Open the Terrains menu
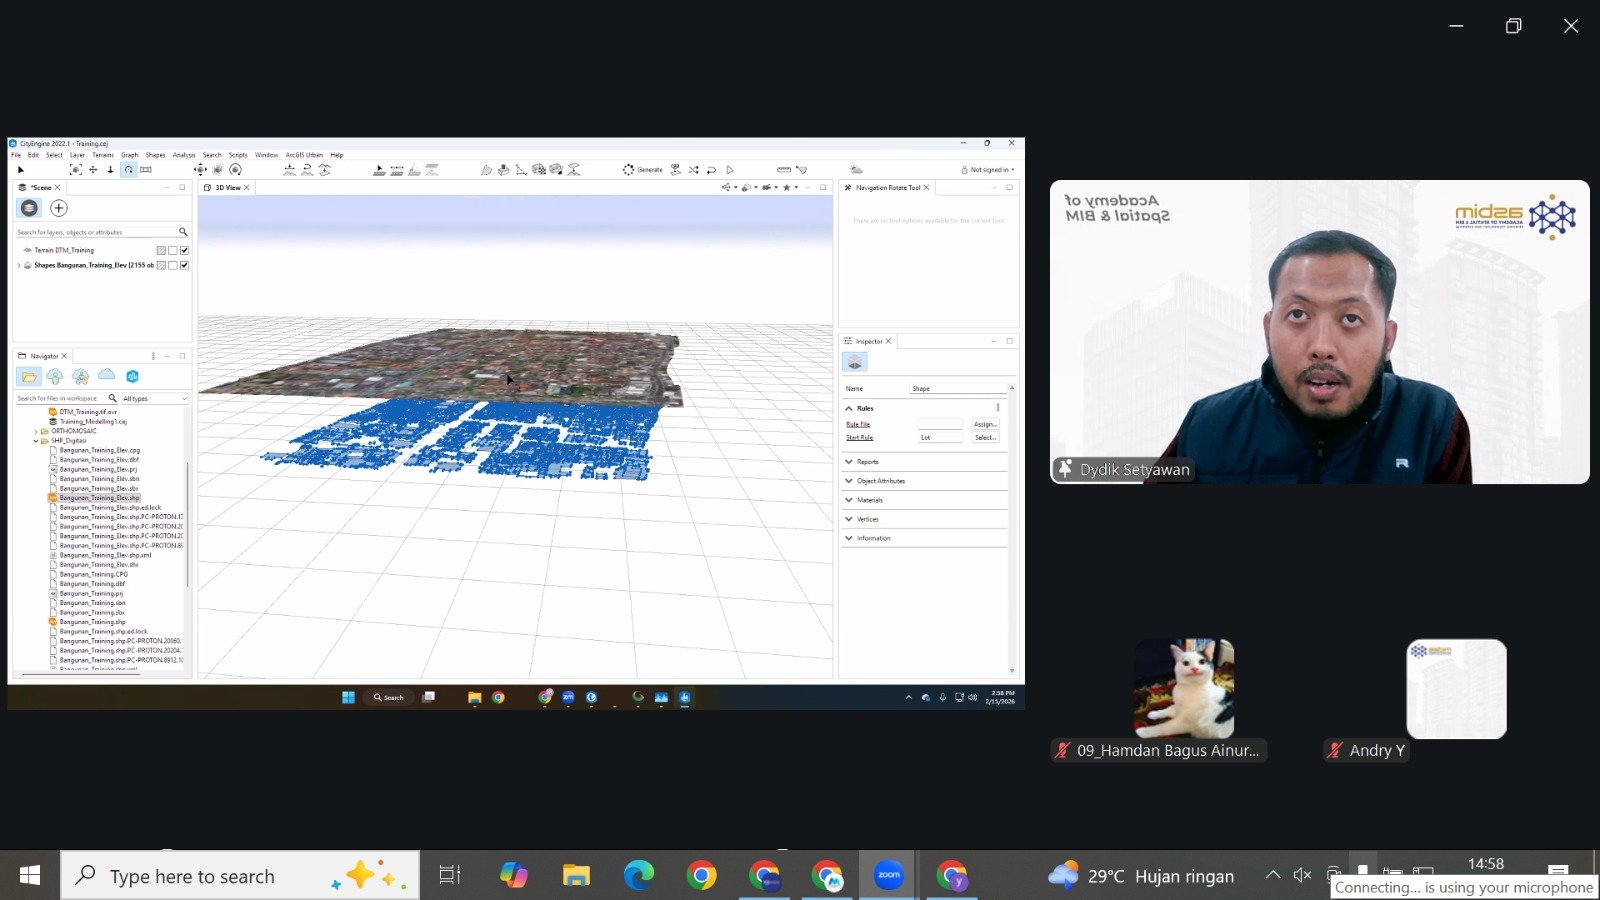Image resolution: width=1600 pixels, height=900 pixels. 103,155
